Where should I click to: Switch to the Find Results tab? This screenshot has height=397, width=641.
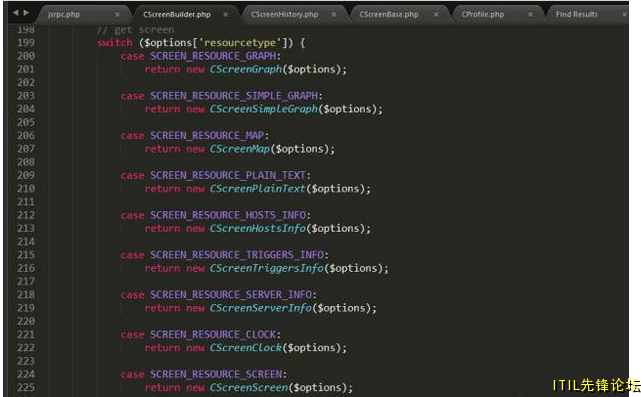click(577, 15)
